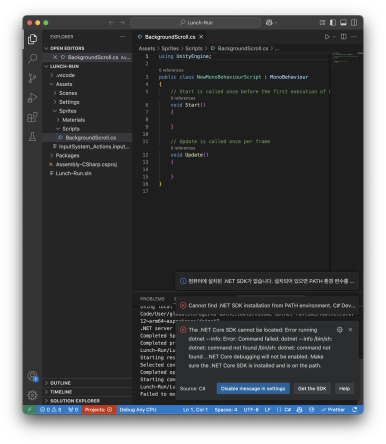Screen dimensions: 386x444
Task: Collapse the Assets folder
Action: click(x=64, y=84)
